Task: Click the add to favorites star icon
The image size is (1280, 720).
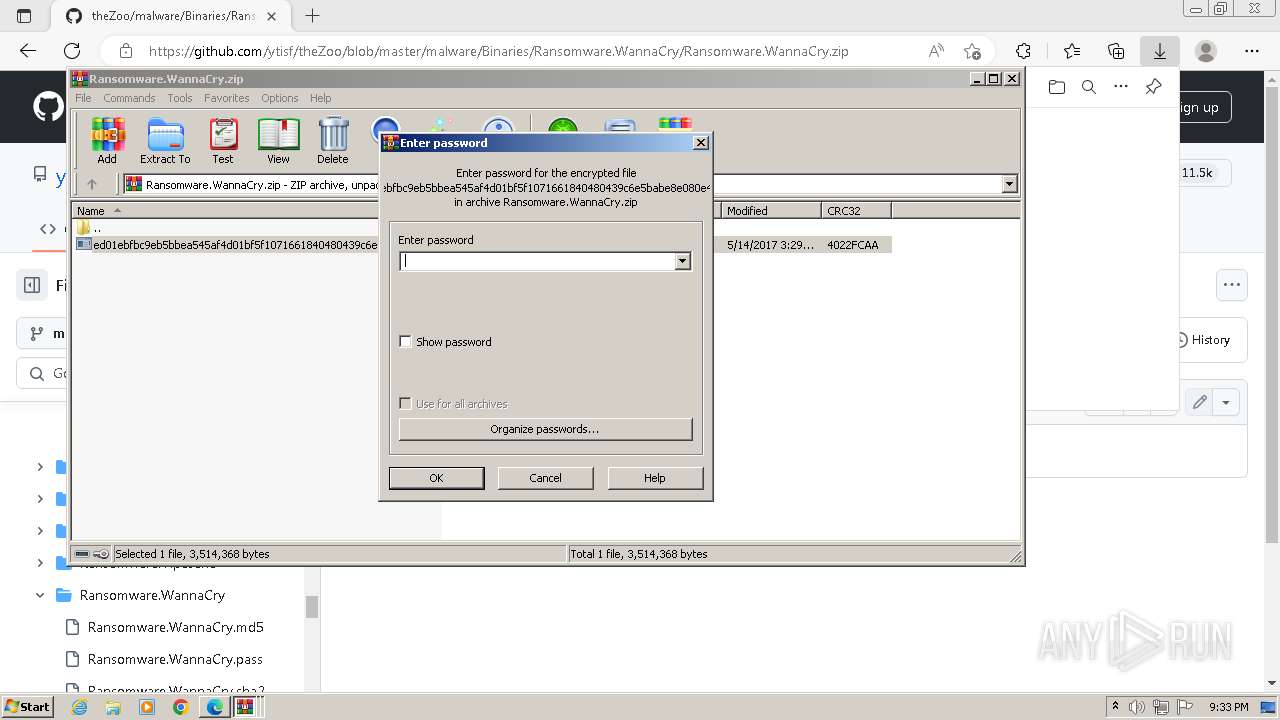Action: pyautogui.click(x=972, y=51)
